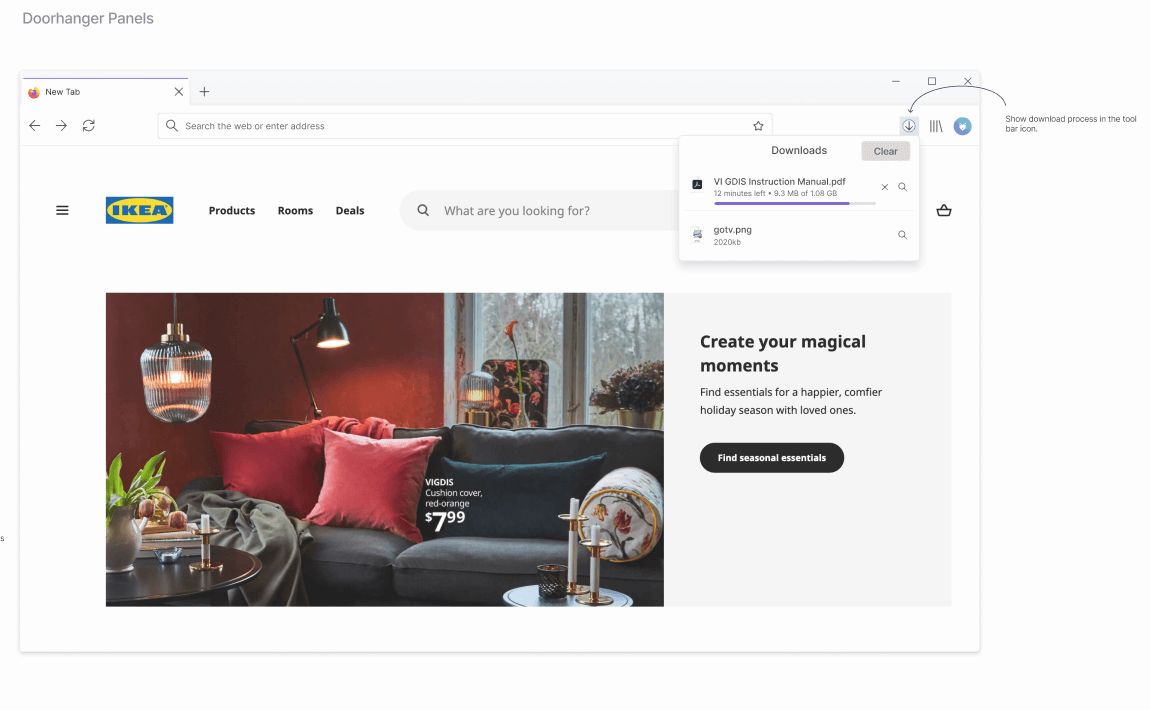Image resolution: width=1150 pixels, height=710 pixels.
Task: Go back to previous page
Action: click(34, 126)
